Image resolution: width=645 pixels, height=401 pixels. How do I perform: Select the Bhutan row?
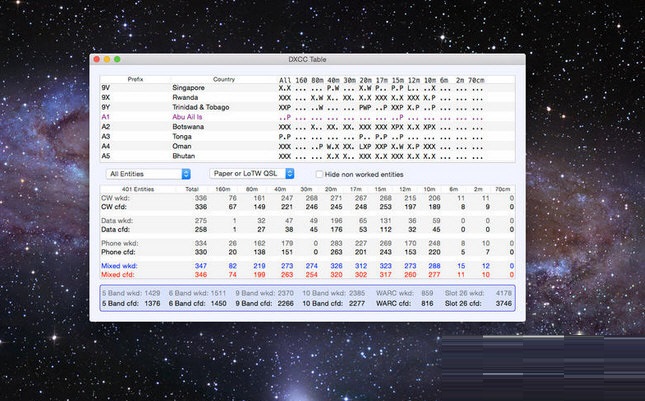point(307,156)
